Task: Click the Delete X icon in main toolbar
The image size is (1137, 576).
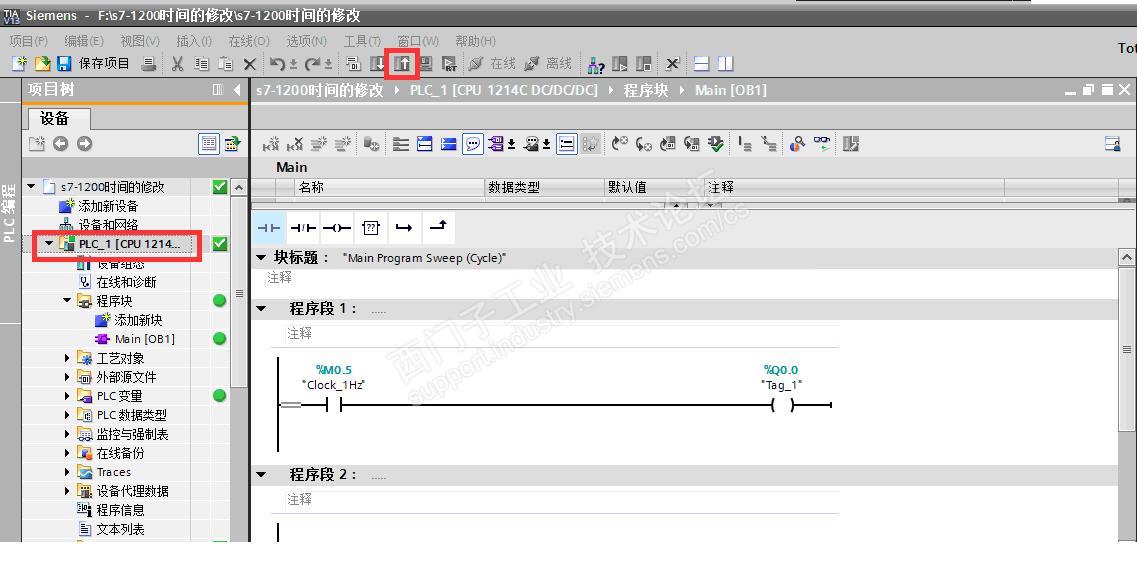Action: click(x=249, y=64)
